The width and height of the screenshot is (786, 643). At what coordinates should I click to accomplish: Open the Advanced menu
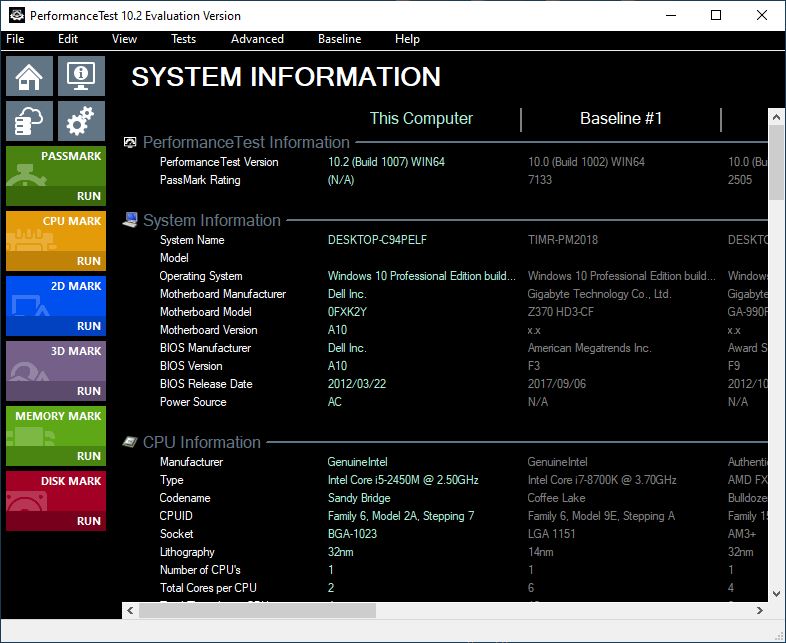pos(257,39)
